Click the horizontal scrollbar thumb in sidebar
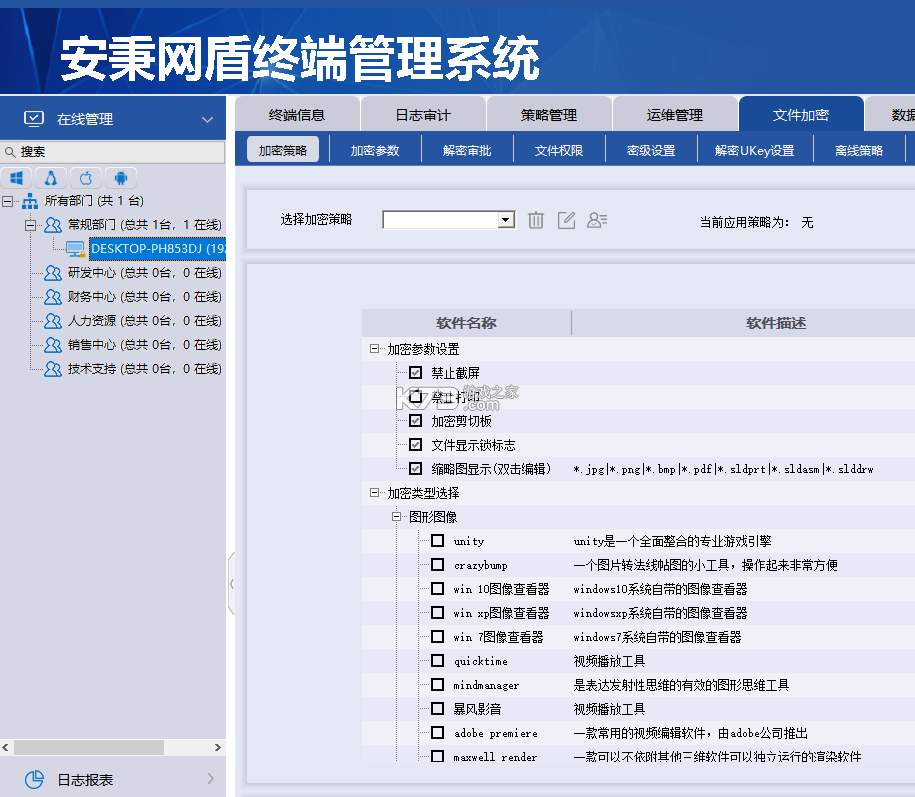 (x=89, y=747)
